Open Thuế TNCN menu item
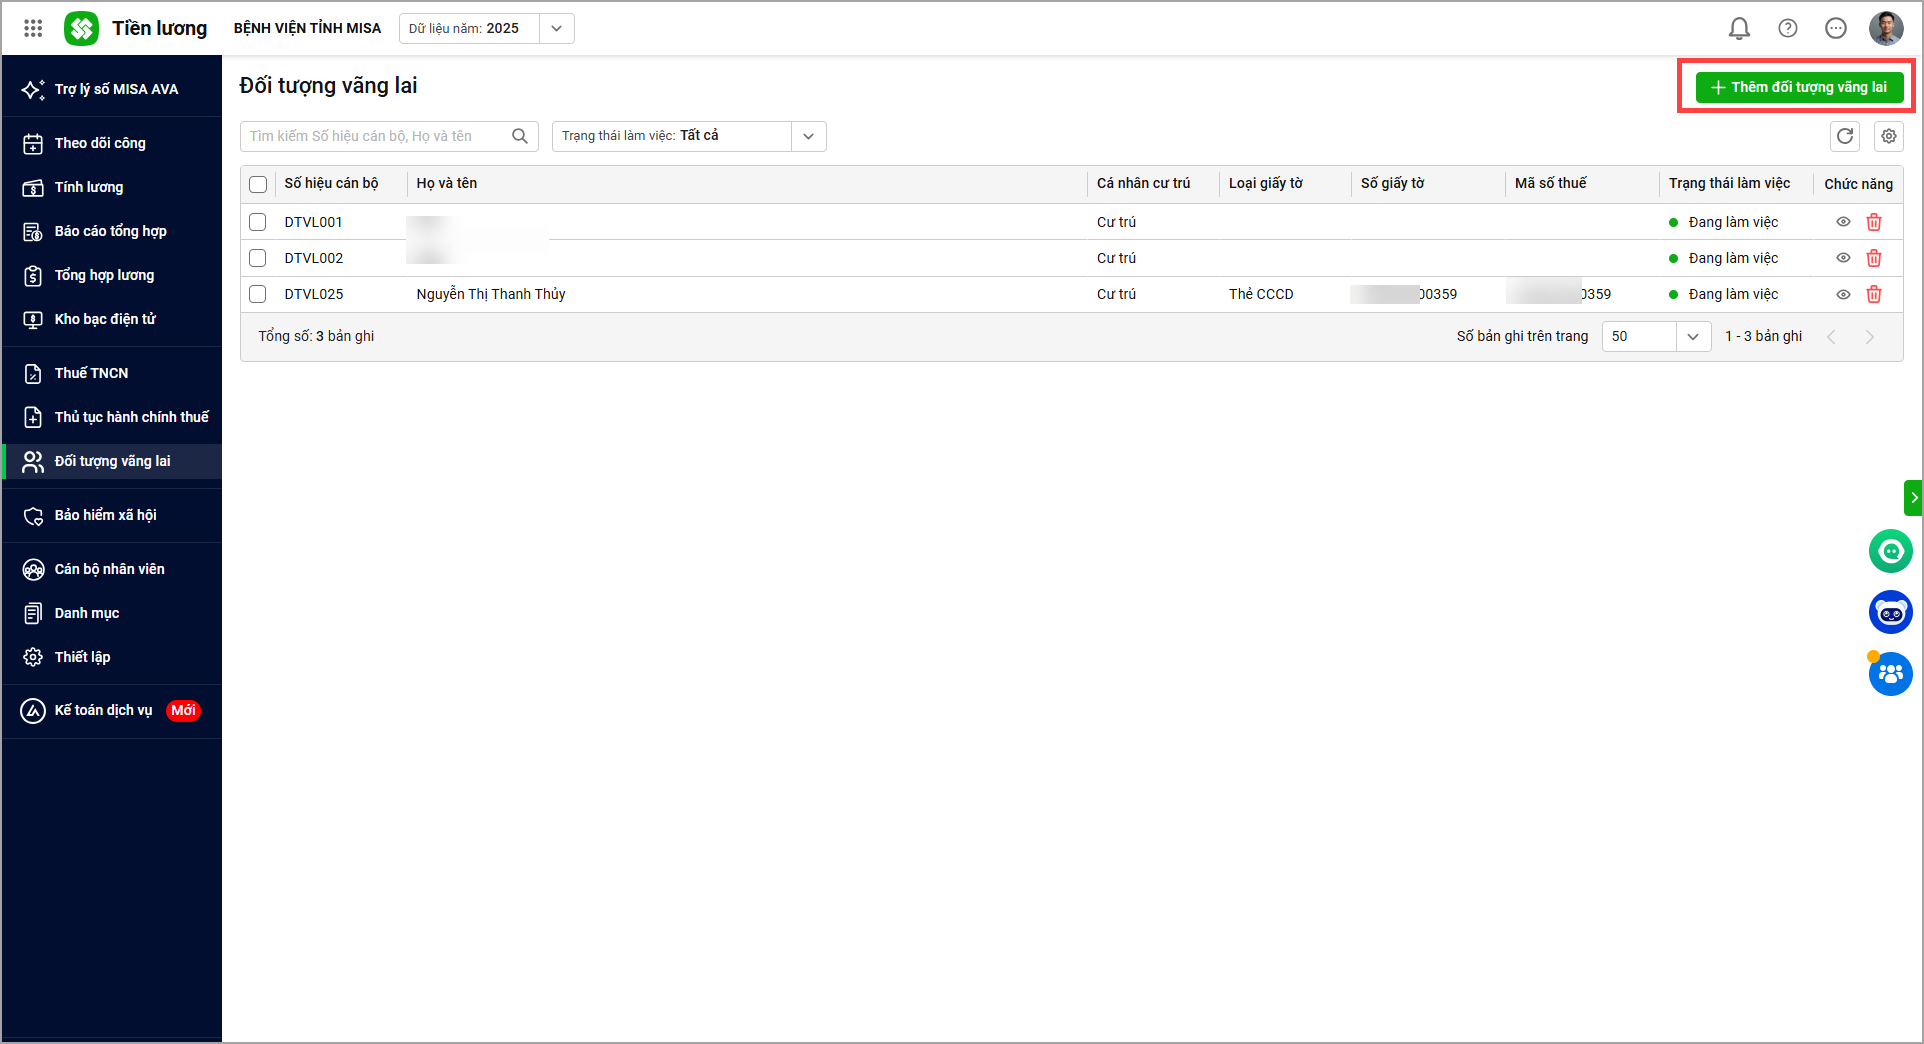Viewport: 1924px width, 1044px height. tap(91, 373)
